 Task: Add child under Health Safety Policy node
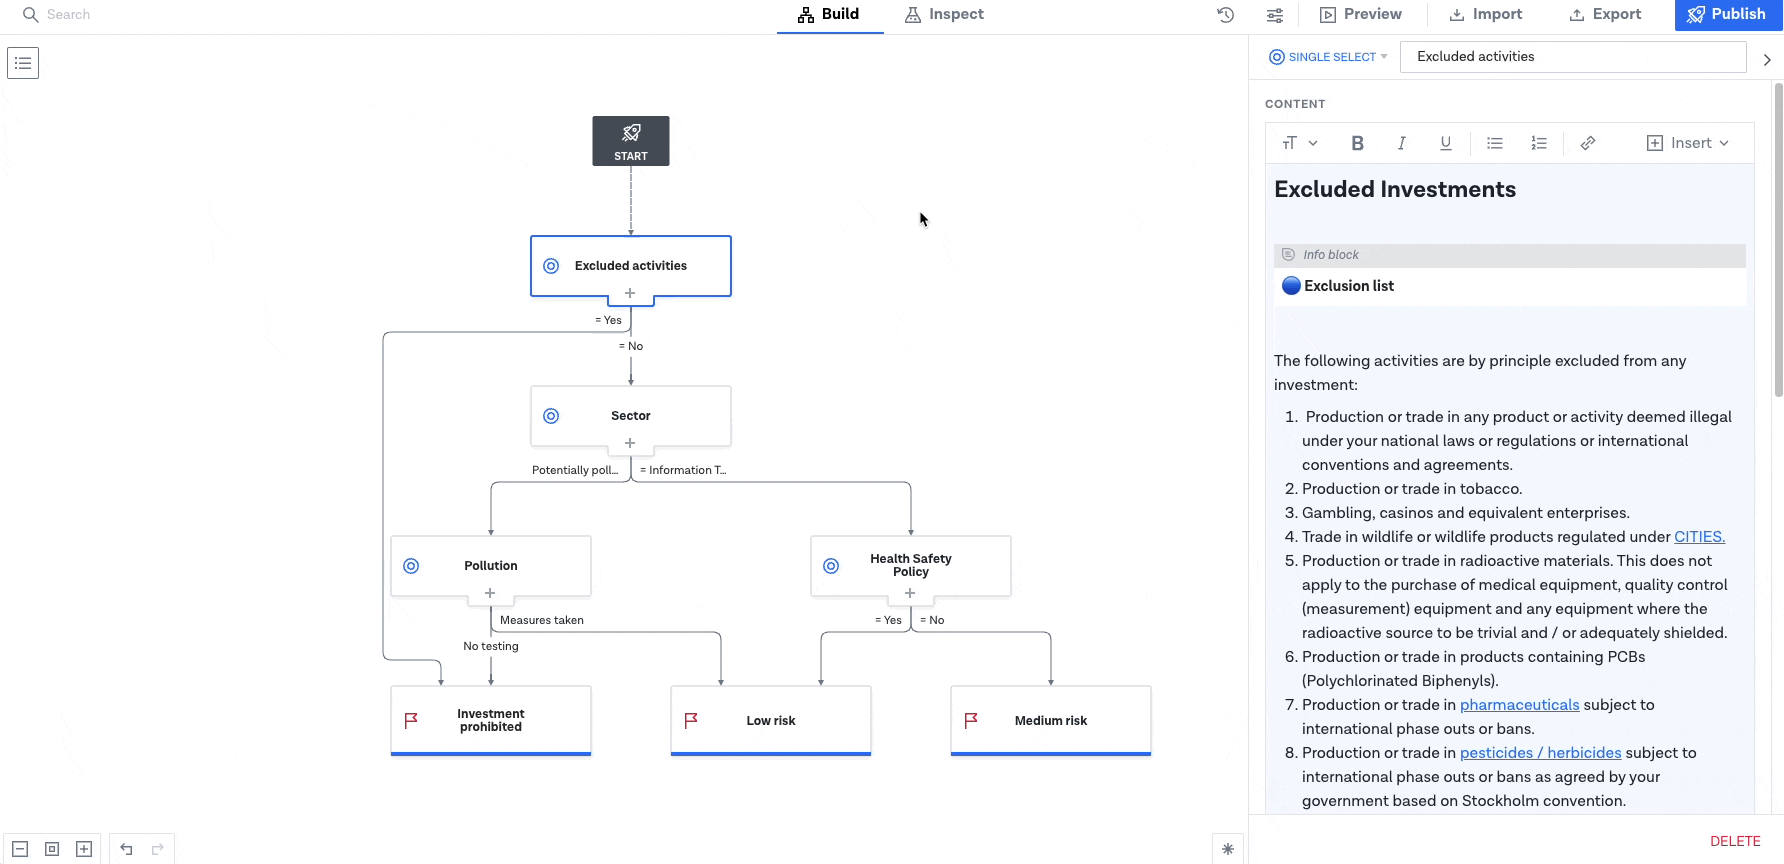pyautogui.click(x=910, y=593)
